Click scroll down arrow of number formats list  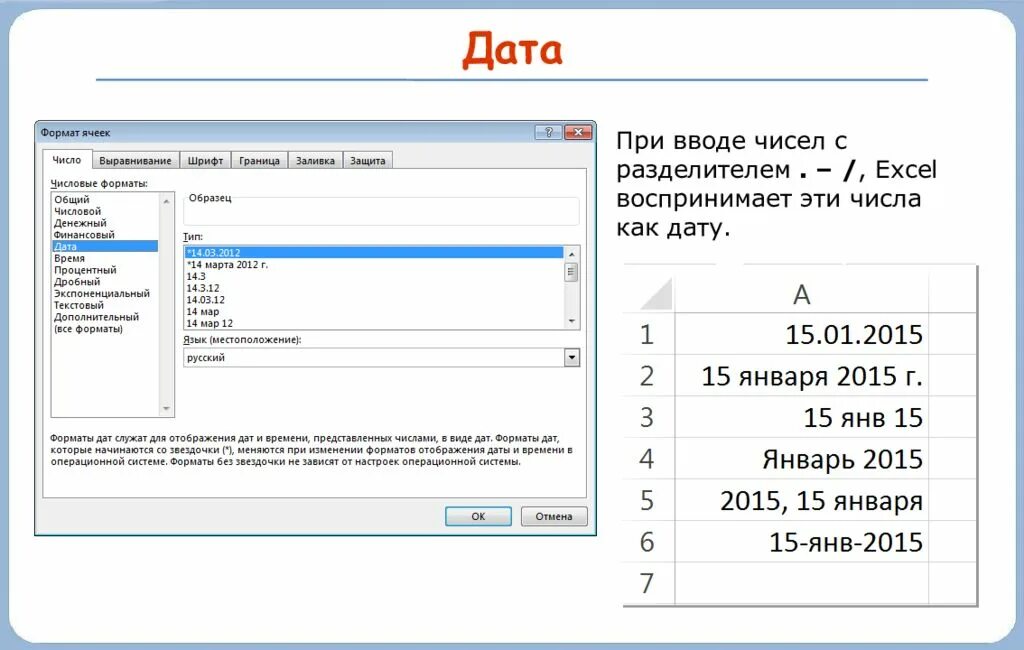(x=167, y=409)
